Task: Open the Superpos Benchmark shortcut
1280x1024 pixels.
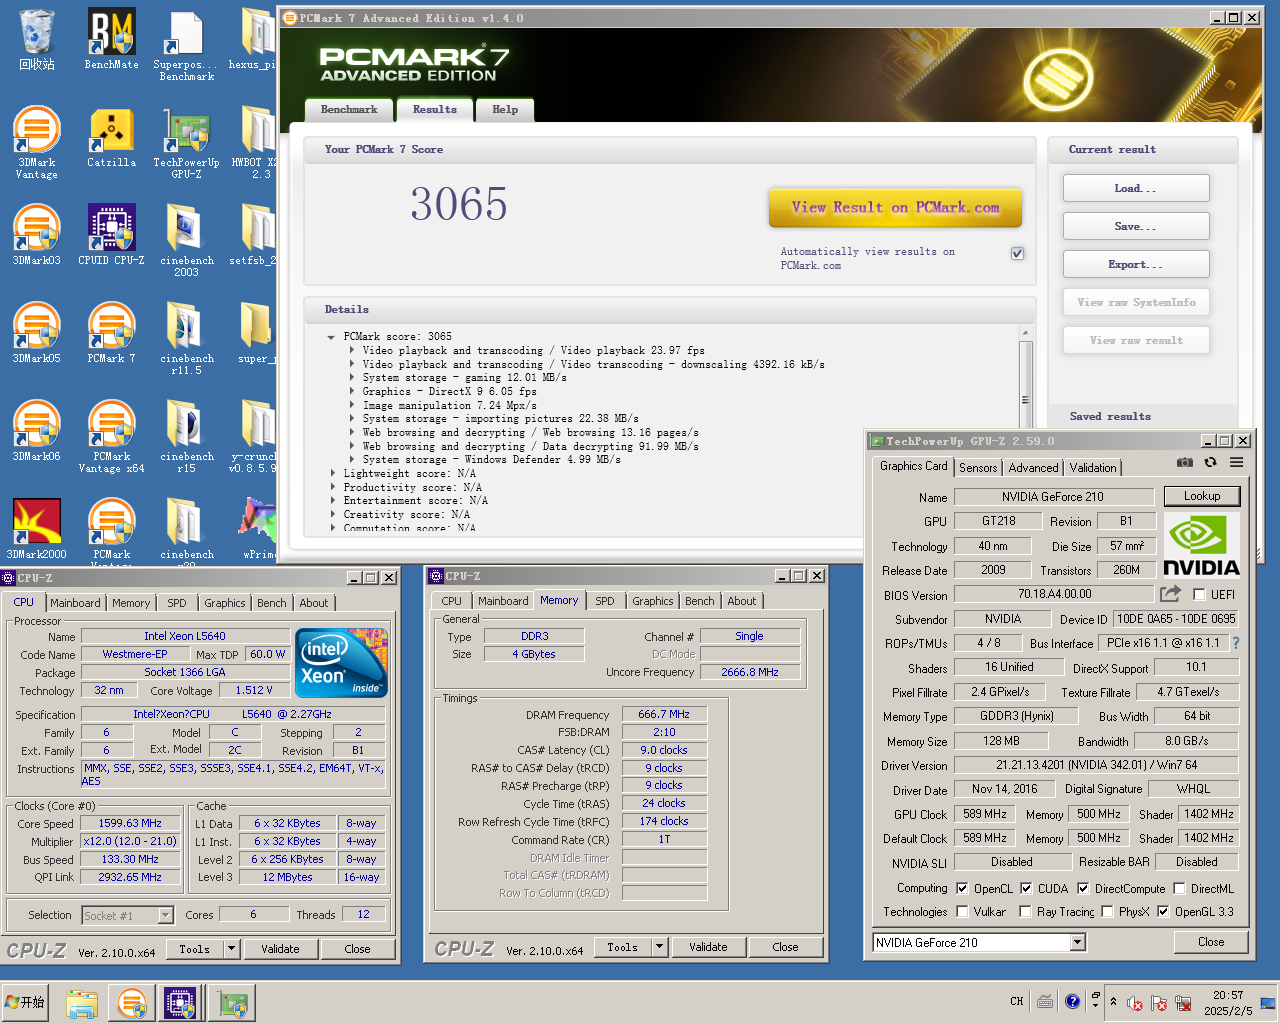Action: (186, 46)
